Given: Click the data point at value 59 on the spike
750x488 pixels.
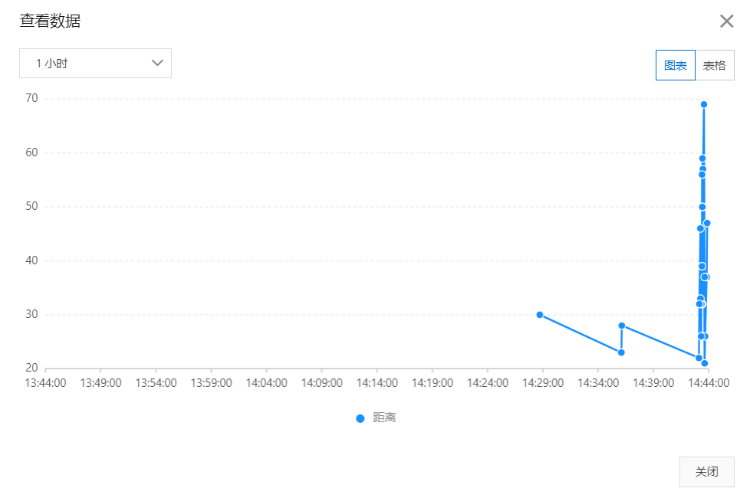Looking at the screenshot, I should [x=702, y=158].
